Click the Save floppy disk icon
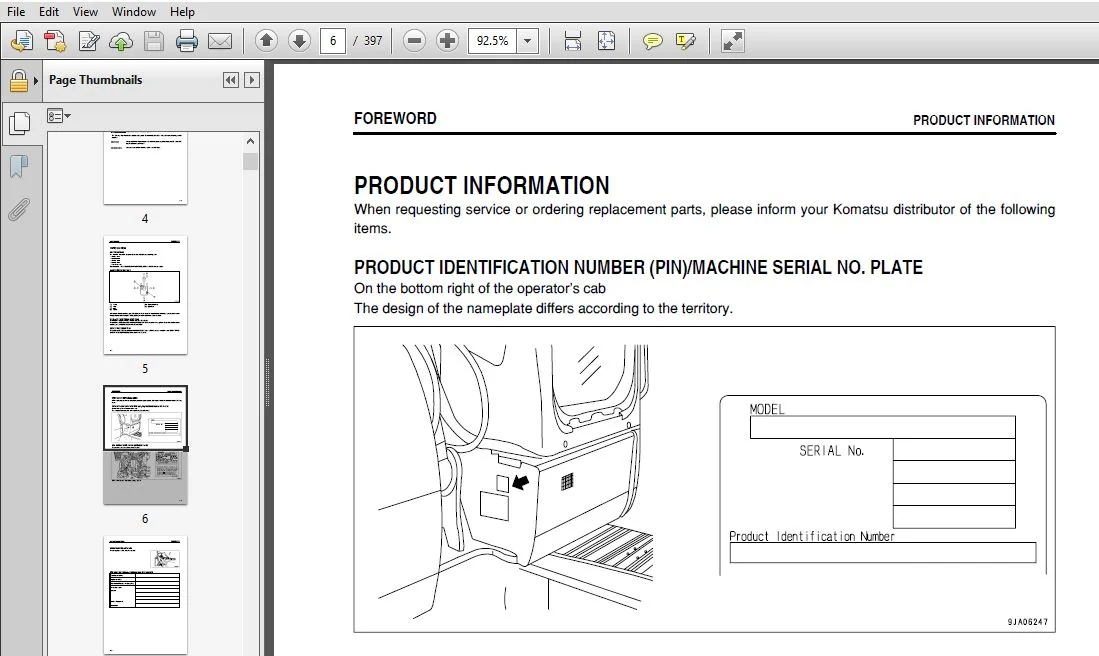This screenshot has width=1099, height=656. [153, 41]
